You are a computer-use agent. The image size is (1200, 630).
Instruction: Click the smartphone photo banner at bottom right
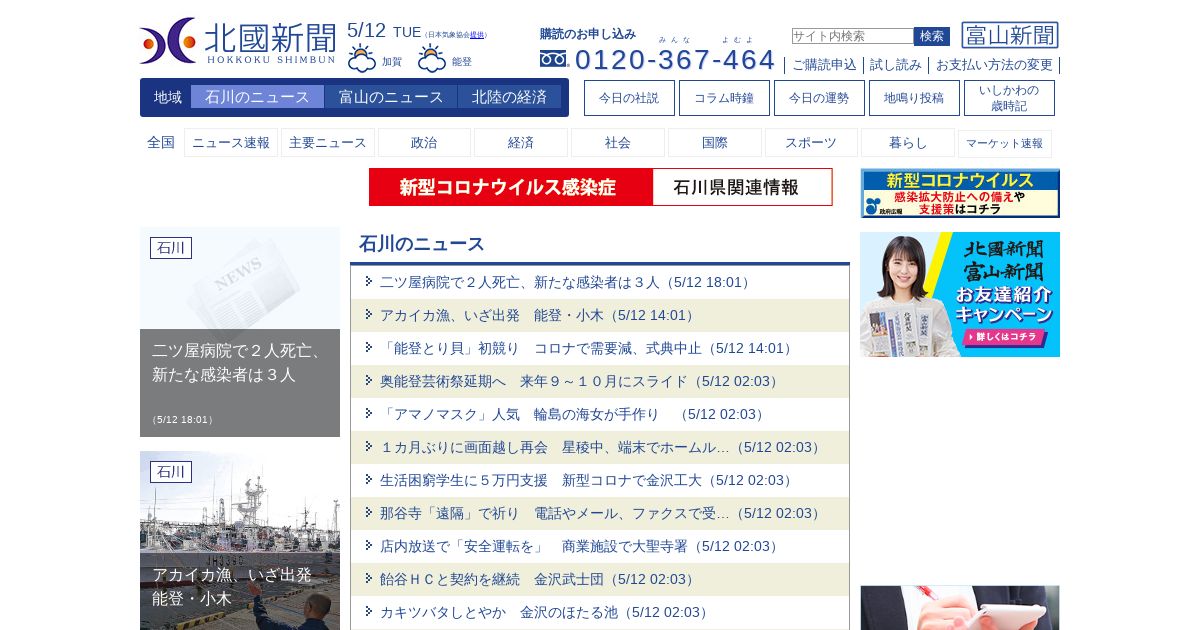tap(960, 608)
